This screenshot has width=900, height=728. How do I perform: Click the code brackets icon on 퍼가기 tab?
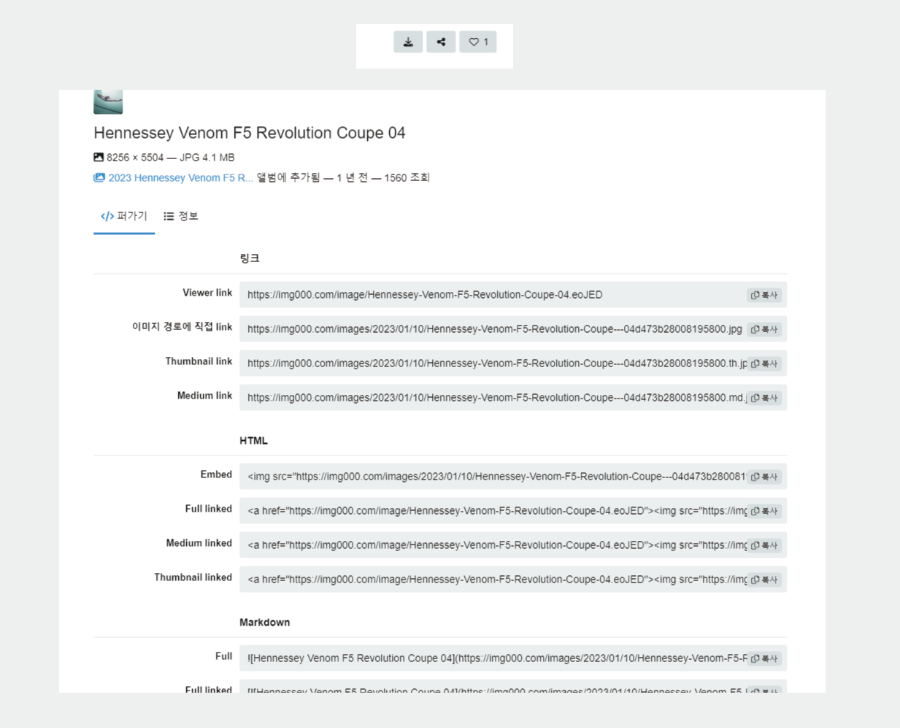[x=107, y=216]
